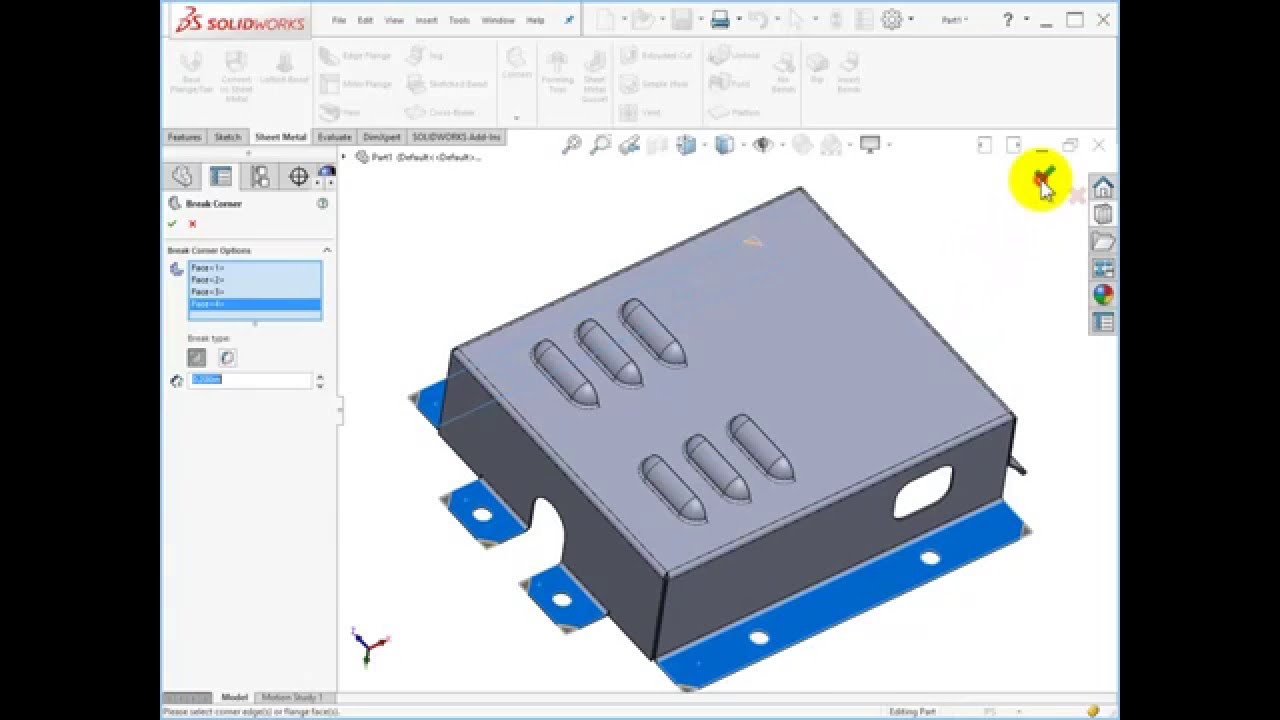The height and width of the screenshot is (720, 1280).
Task: Open the File menu
Action: tap(339, 20)
